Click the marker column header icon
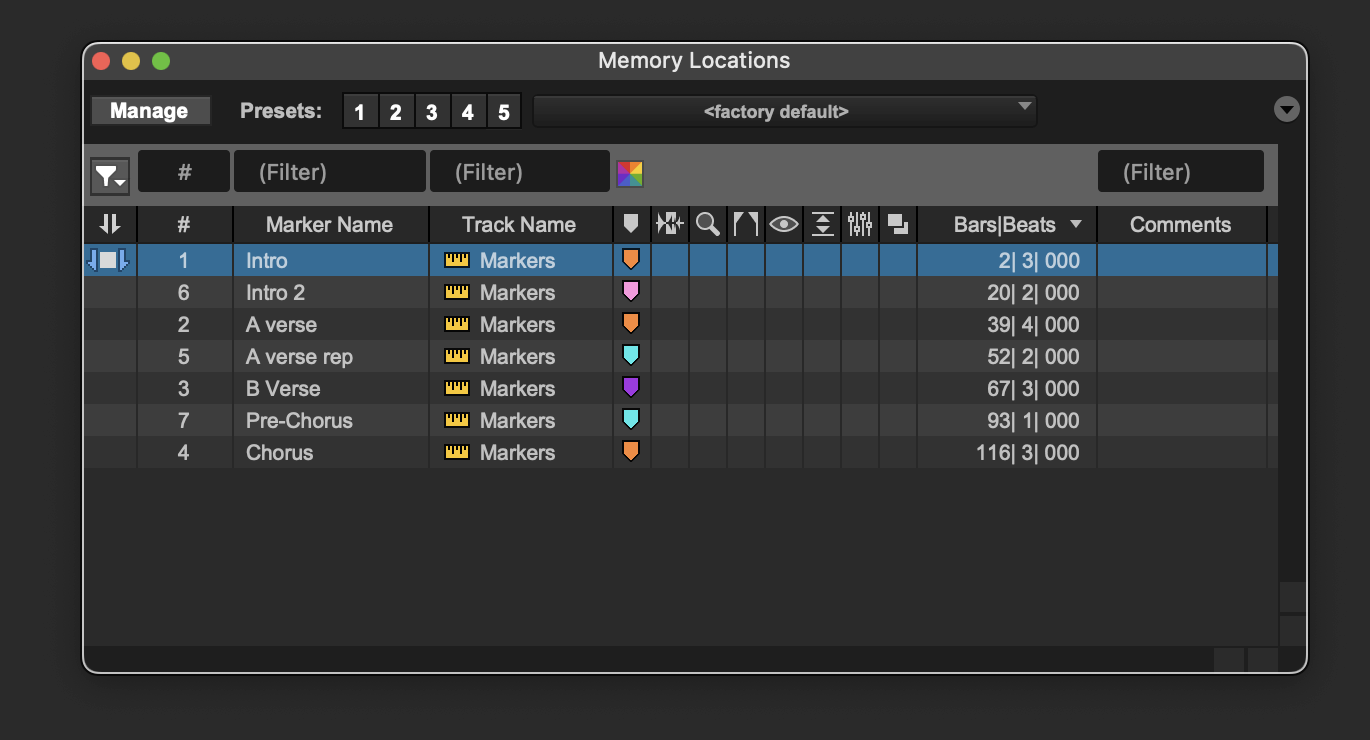Screen dimensions: 1370x740 pyautogui.click(x=631, y=225)
